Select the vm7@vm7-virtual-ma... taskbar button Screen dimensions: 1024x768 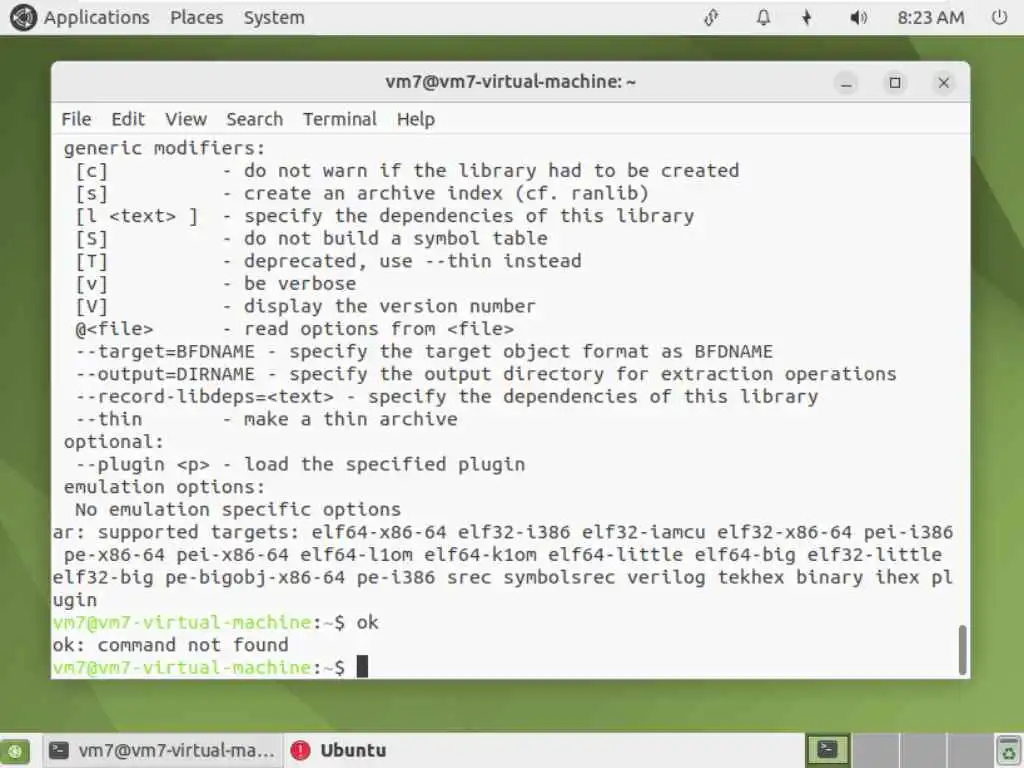163,751
